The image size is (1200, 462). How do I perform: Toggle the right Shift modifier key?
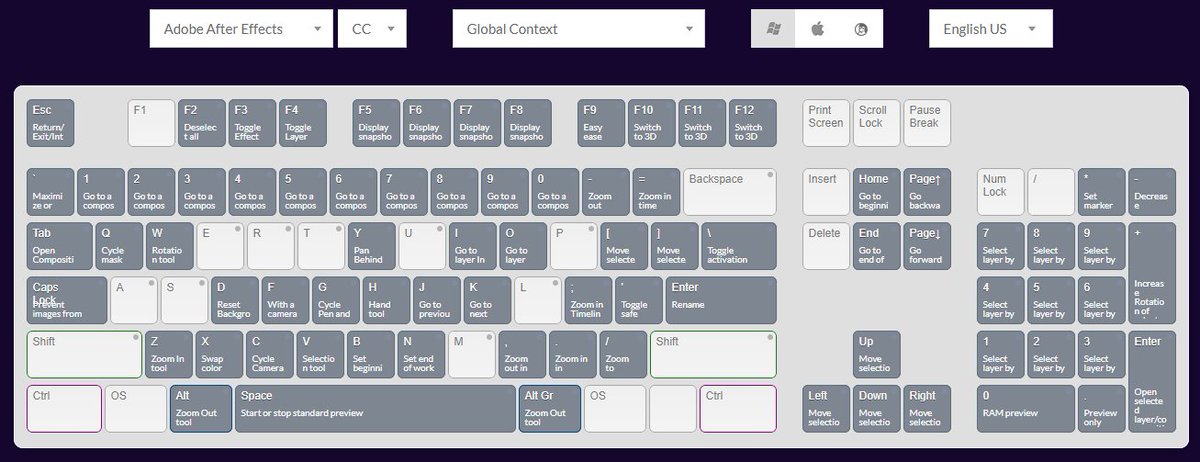(x=713, y=354)
